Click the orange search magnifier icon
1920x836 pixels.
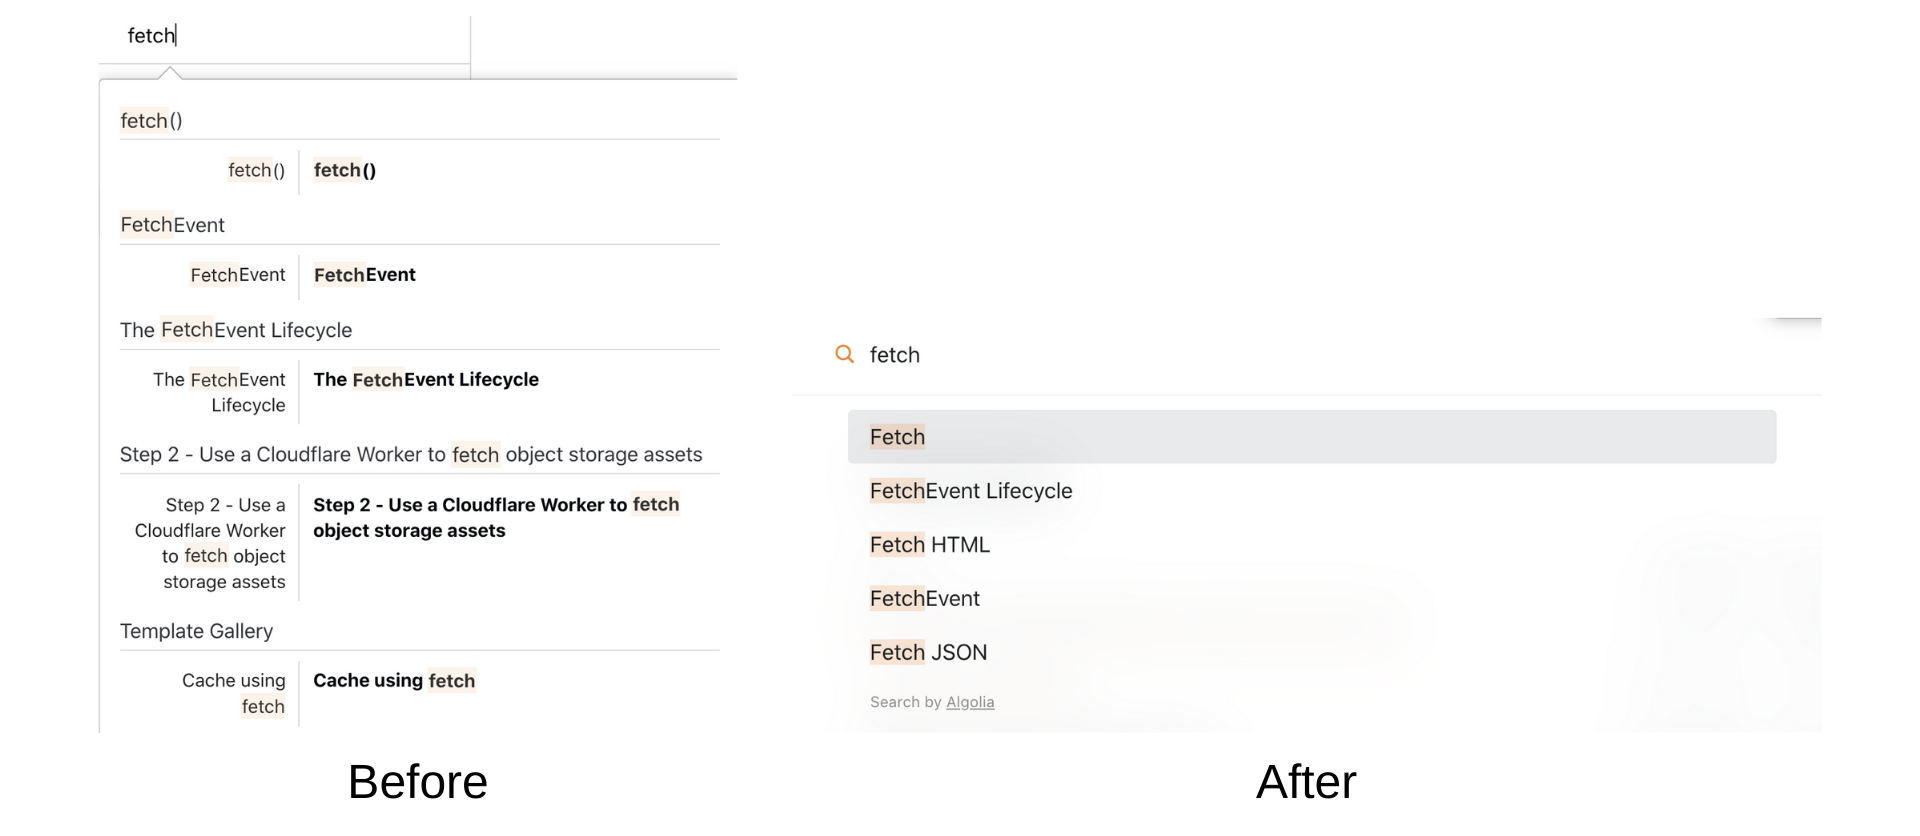[x=845, y=354]
